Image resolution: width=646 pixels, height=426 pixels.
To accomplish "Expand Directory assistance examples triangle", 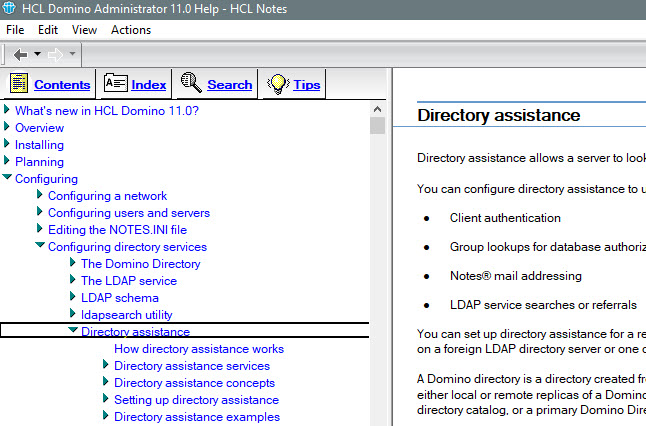I will [x=105, y=415].
